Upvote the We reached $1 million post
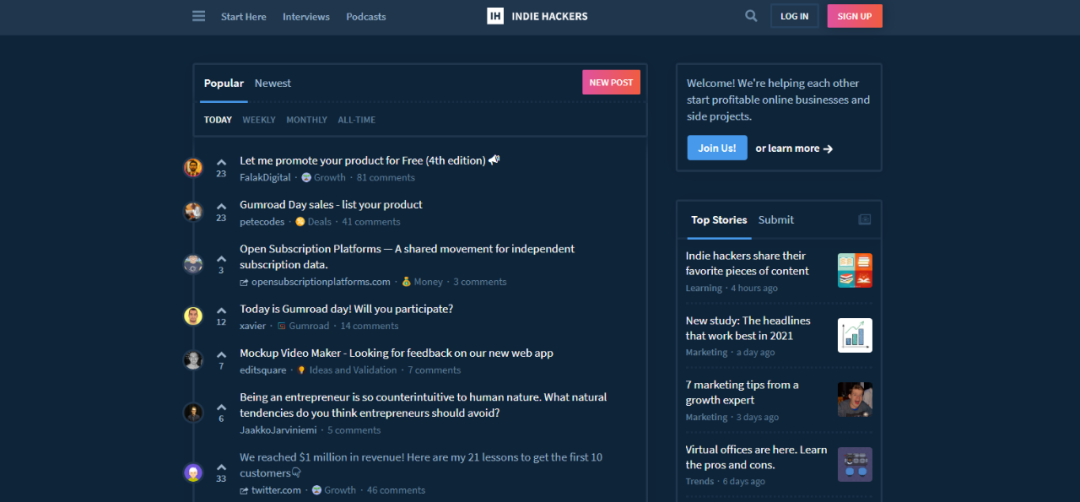The width and height of the screenshot is (1080, 502). [x=221, y=467]
